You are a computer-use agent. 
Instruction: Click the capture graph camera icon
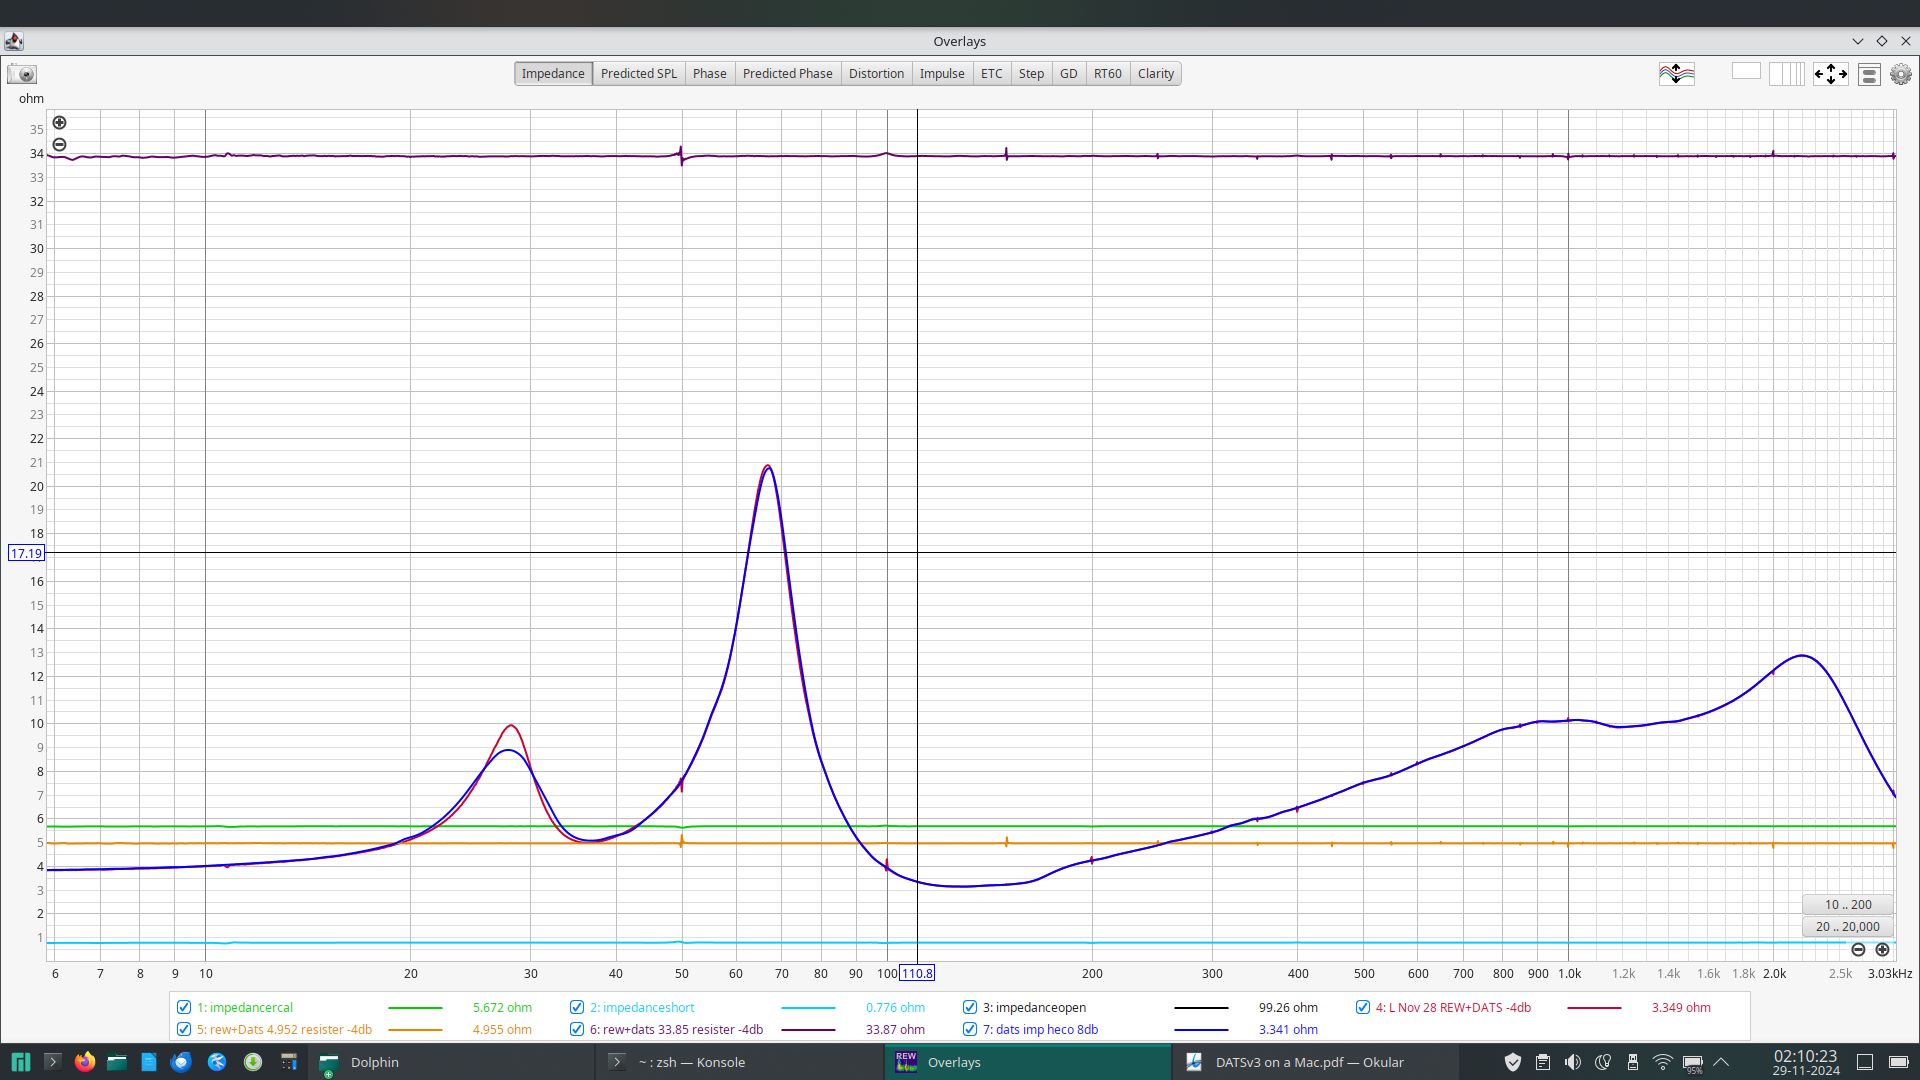tap(22, 74)
